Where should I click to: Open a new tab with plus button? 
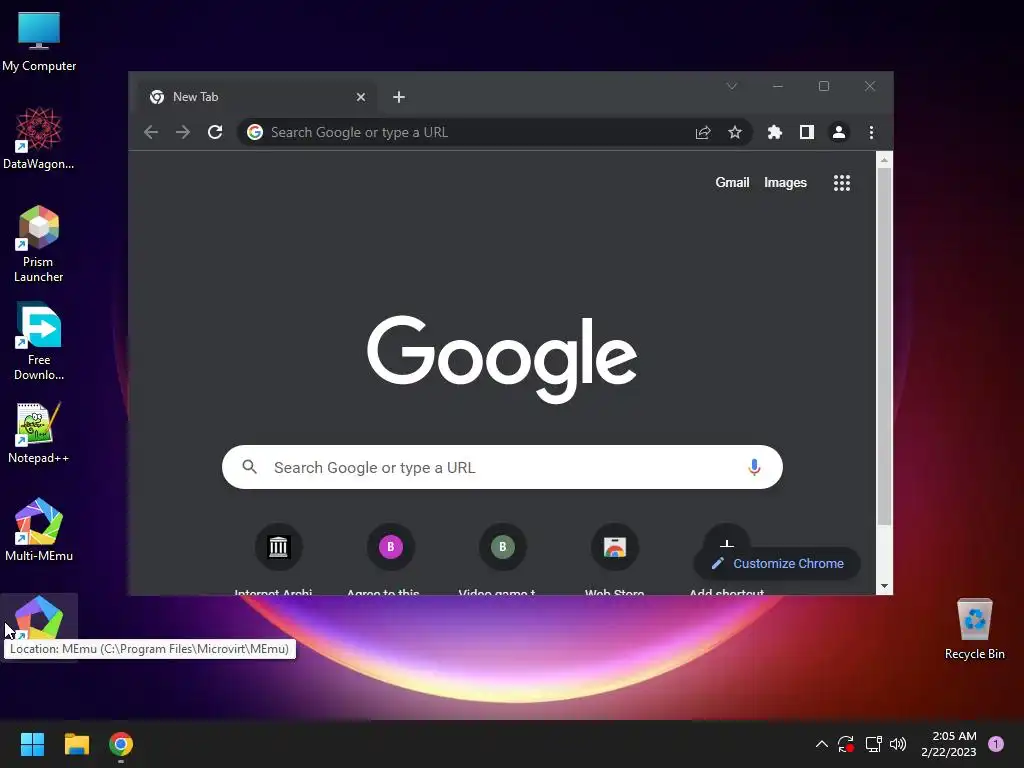pyautogui.click(x=398, y=97)
